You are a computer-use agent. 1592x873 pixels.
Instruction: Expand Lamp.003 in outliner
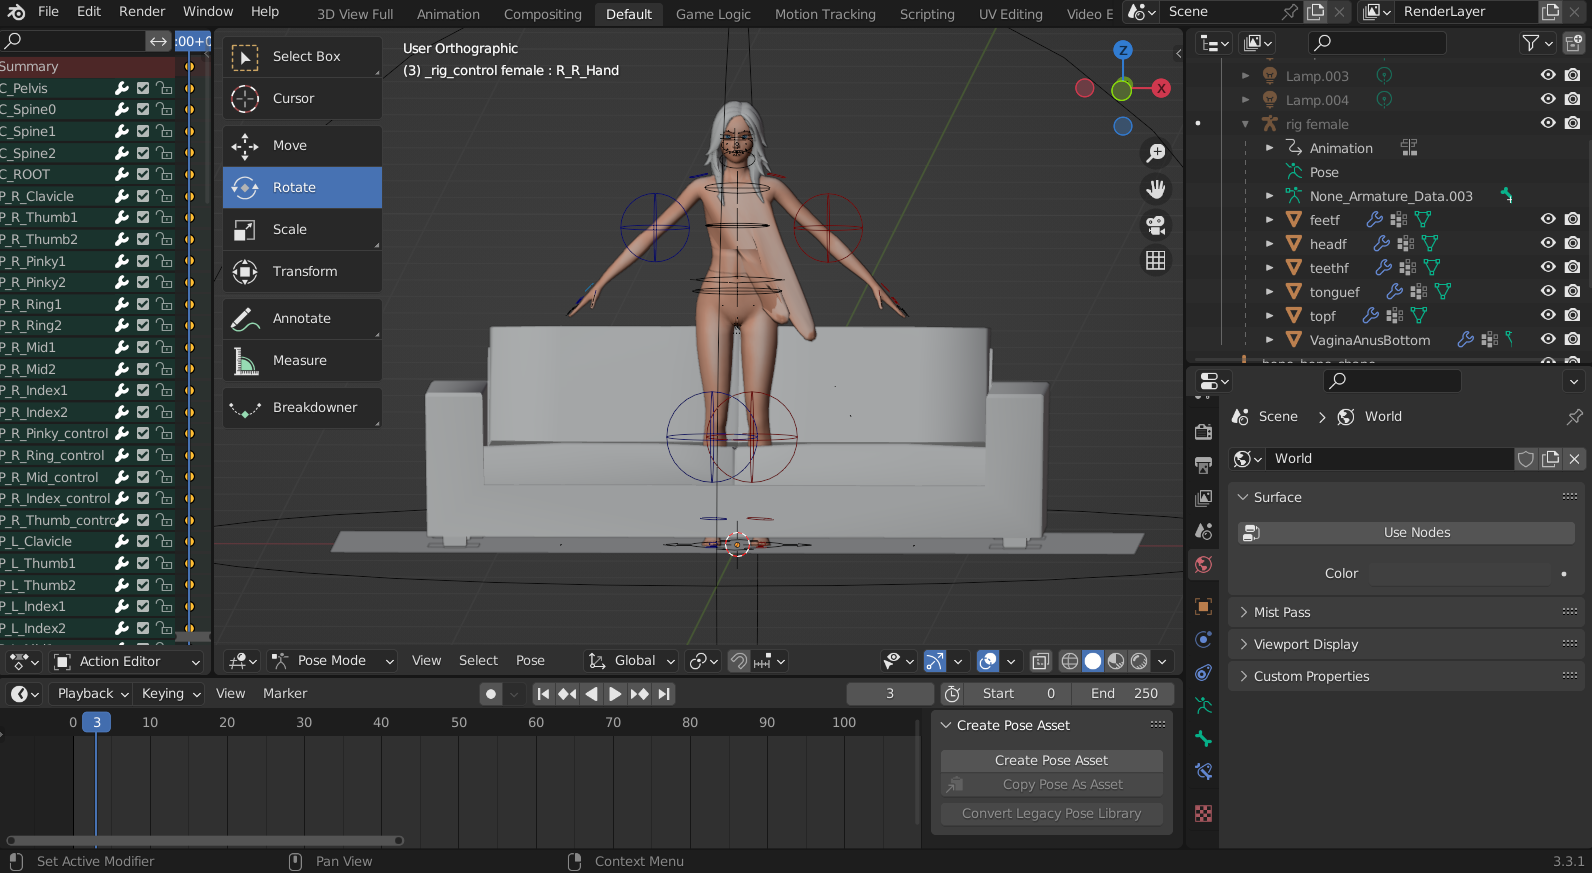[x=1245, y=75]
